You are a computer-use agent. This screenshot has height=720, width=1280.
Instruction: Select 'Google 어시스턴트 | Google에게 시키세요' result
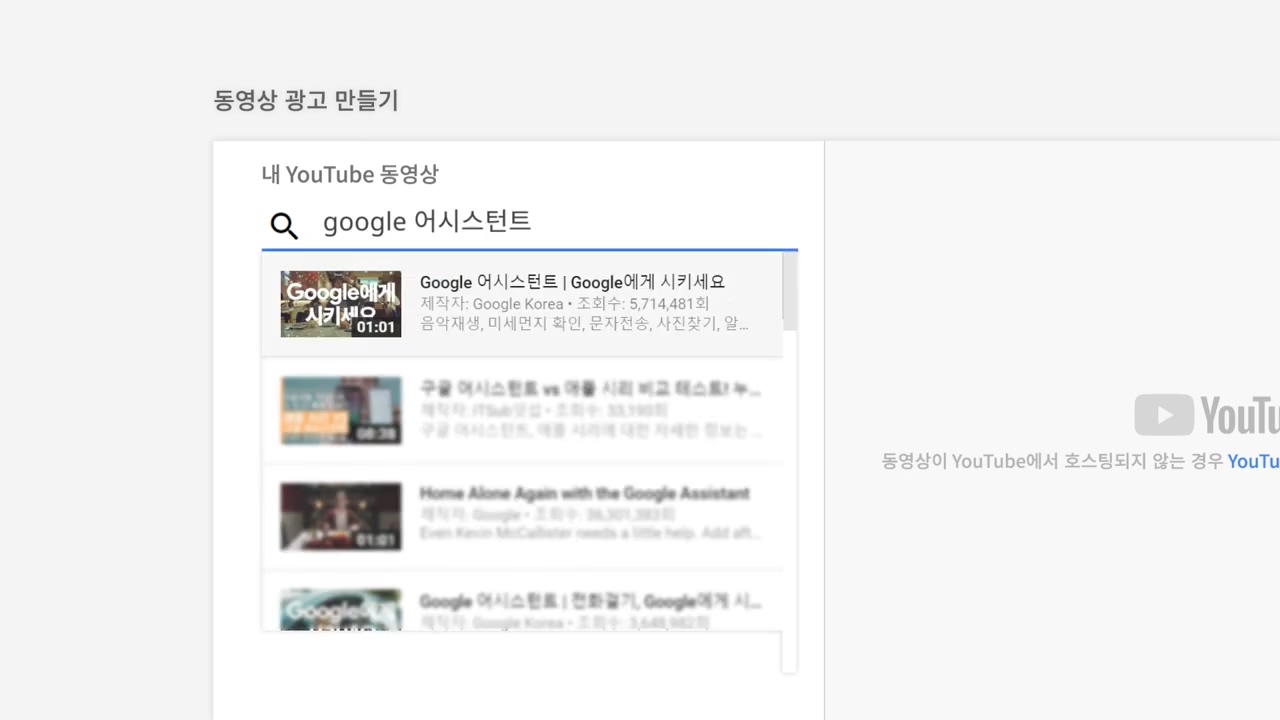(x=521, y=303)
